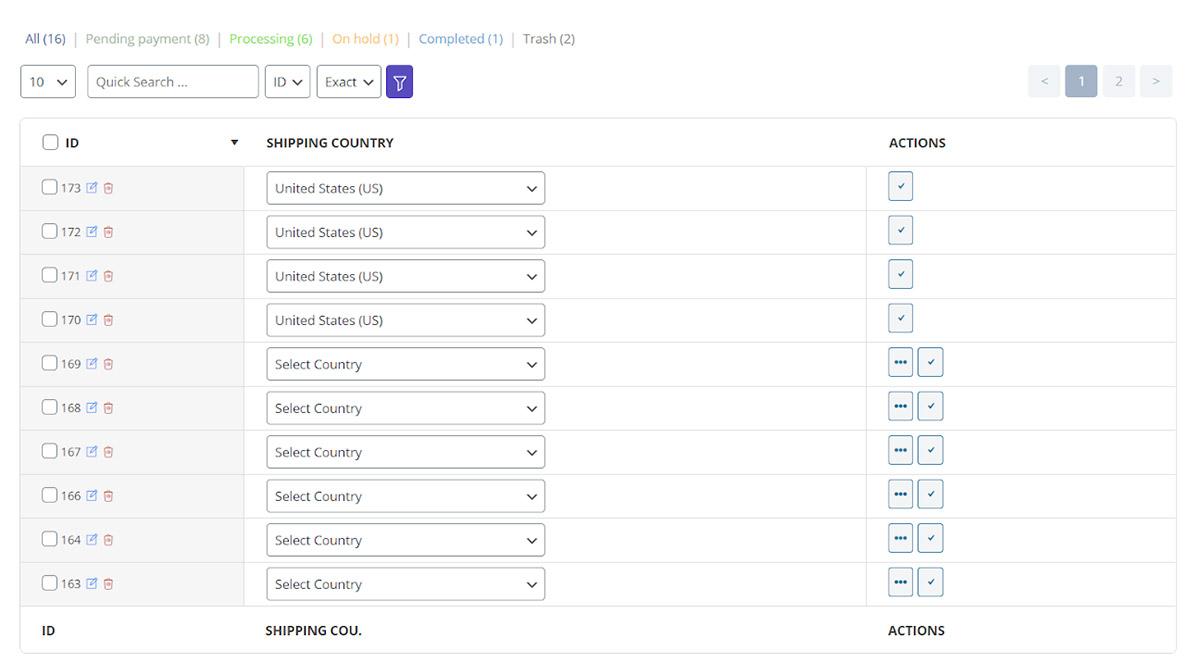The height and width of the screenshot is (663, 1200).
Task: Click the edit icon for order 169
Action: pos(92,364)
